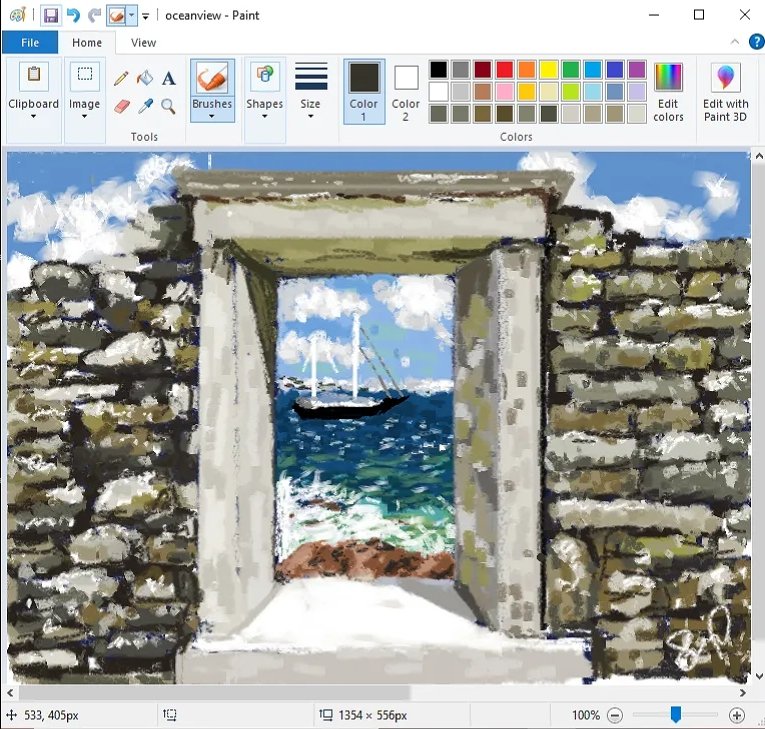
Task: Click the vertical scrollbar down arrow
Action: pos(759,676)
